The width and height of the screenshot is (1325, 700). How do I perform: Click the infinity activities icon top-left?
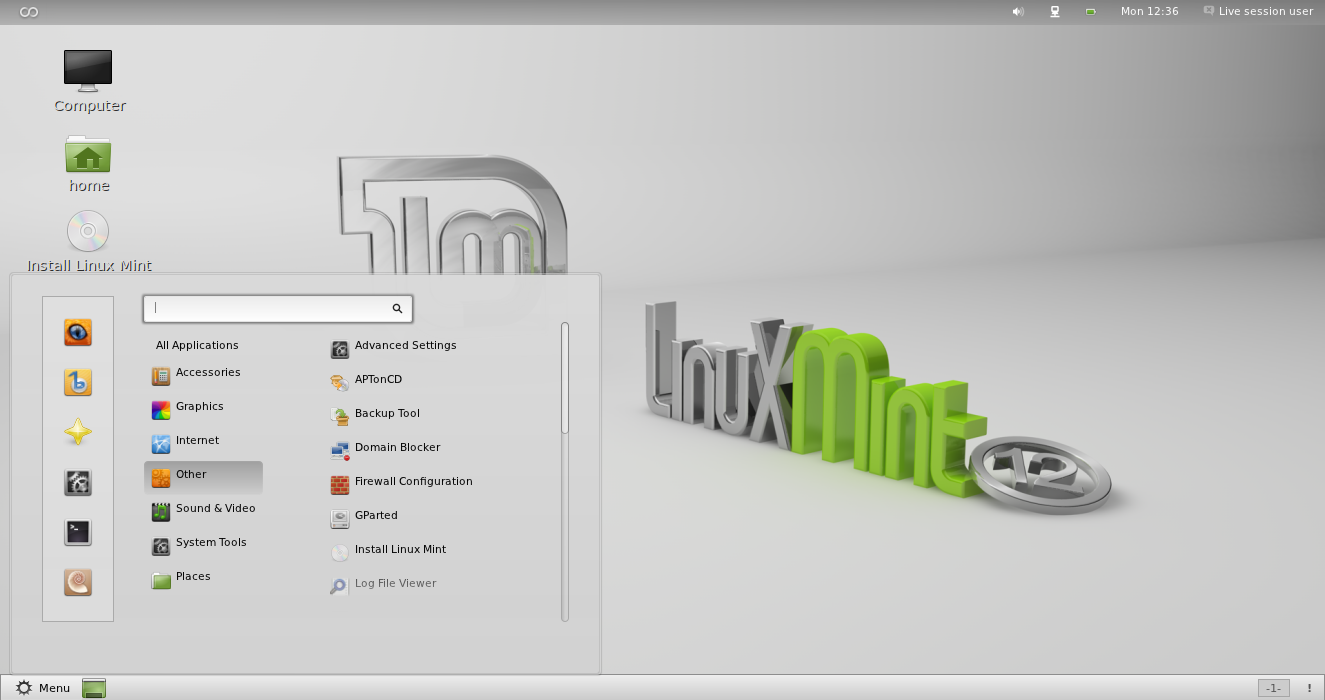coord(29,12)
